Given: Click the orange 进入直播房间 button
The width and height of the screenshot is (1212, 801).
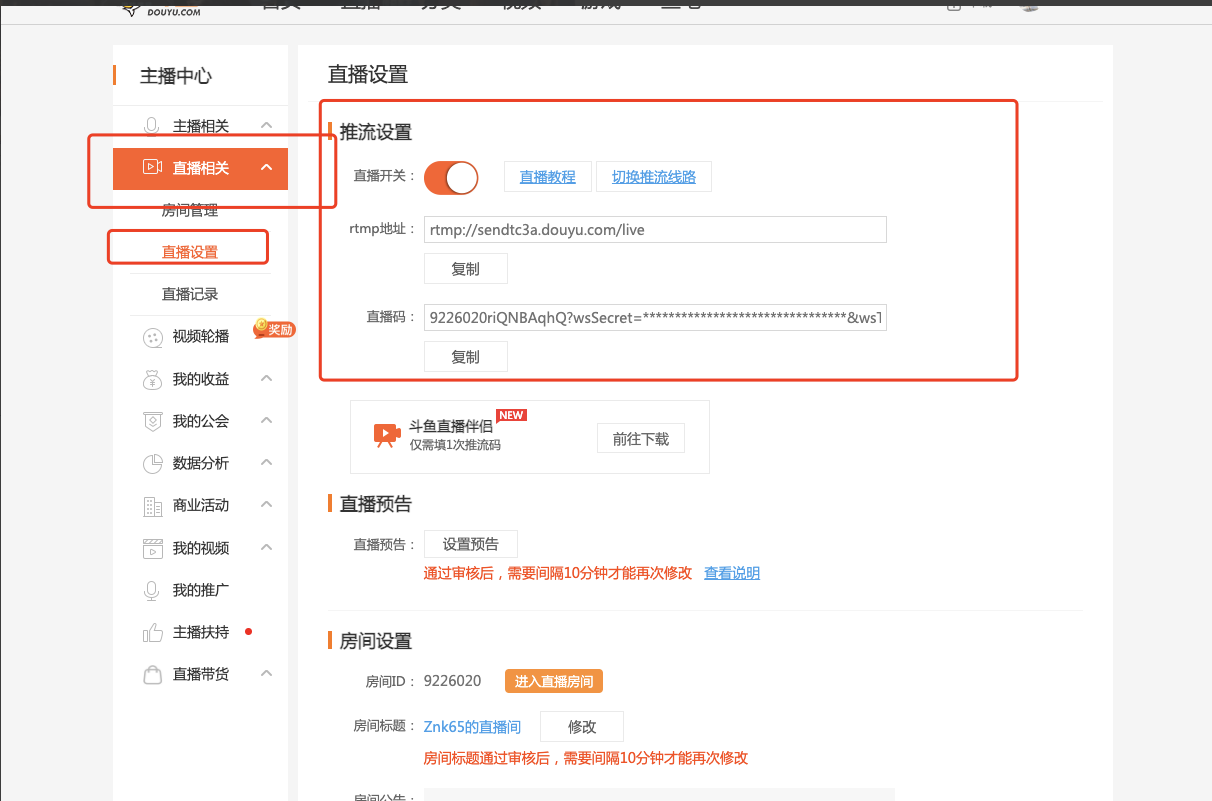Looking at the screenshot, I should [x=554, y=681].
